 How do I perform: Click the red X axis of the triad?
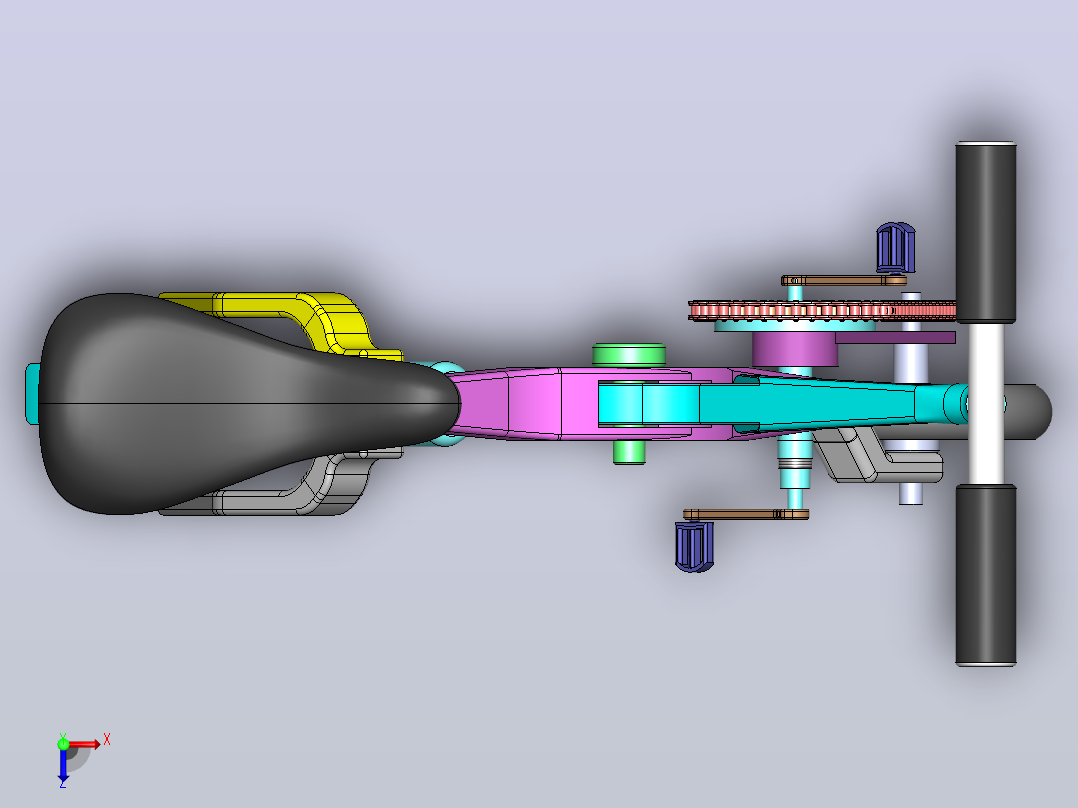(84, 744)
